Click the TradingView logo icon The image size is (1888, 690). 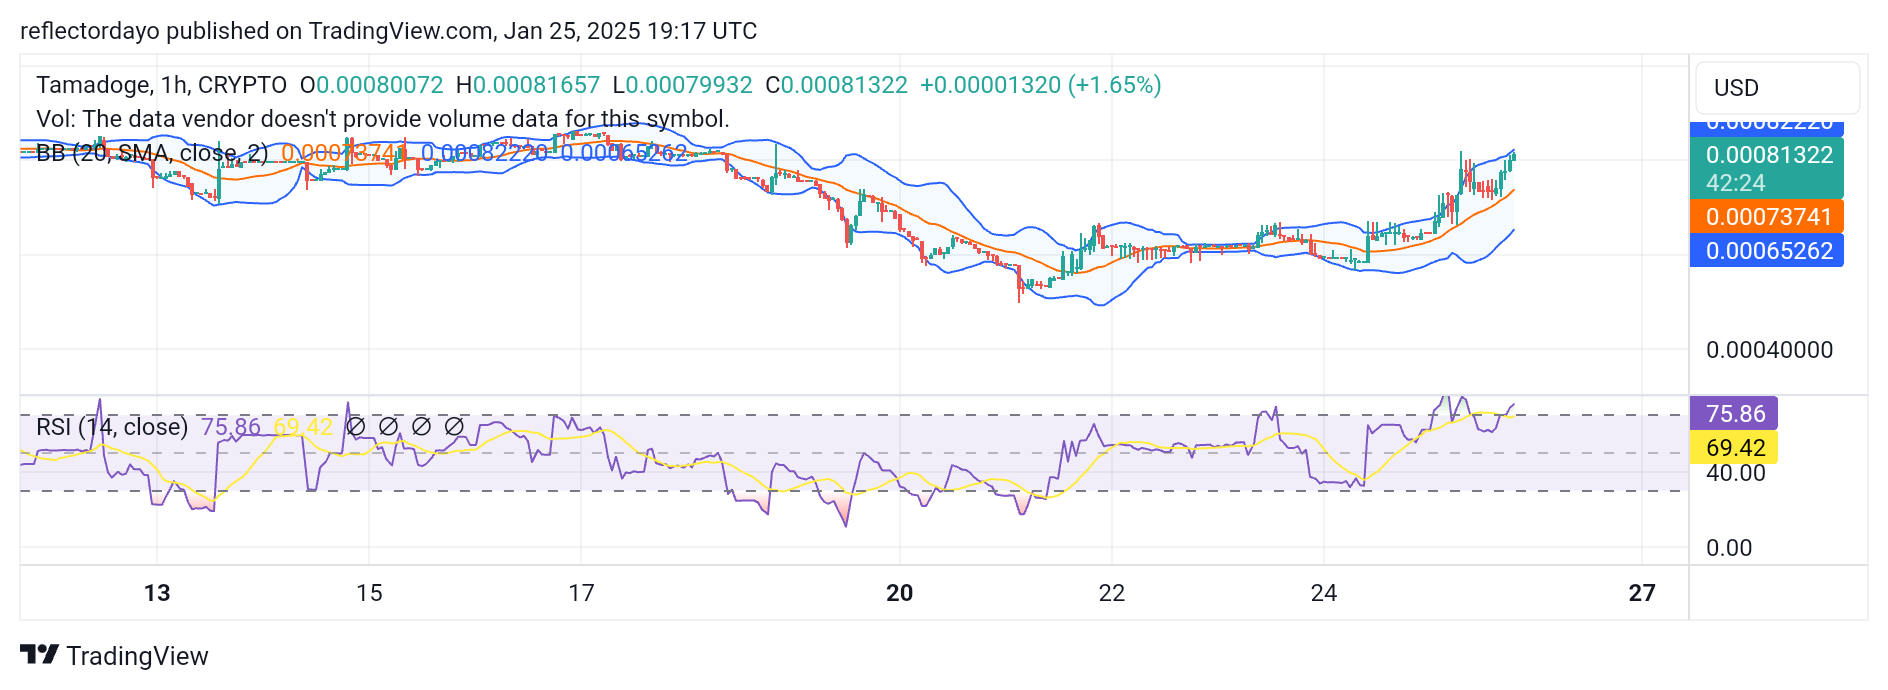[x=39, y=655]
